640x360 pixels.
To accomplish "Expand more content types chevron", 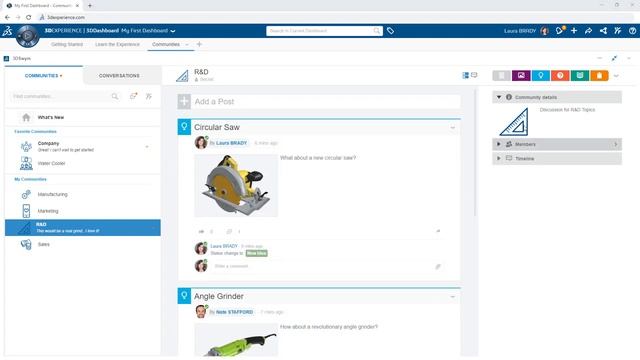I will [616, 76].
